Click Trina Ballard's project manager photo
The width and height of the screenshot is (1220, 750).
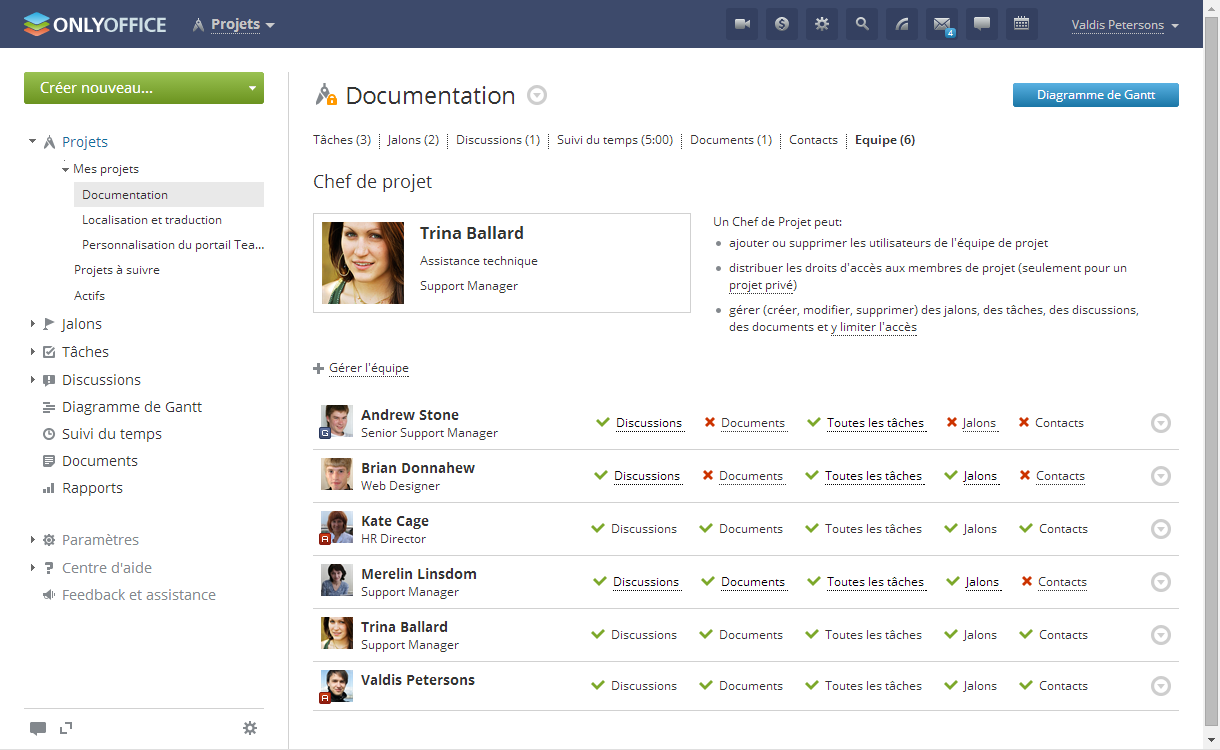363,263
